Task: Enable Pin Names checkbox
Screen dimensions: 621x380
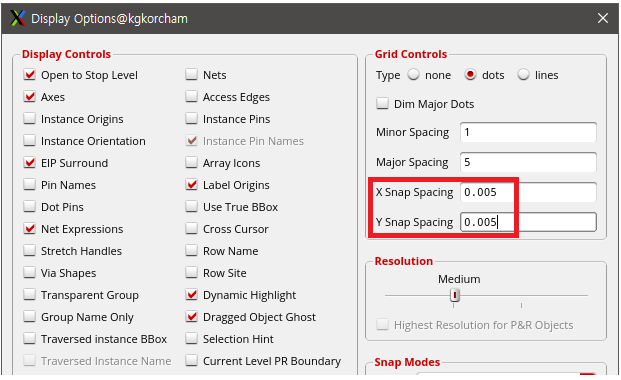Action: point(29,185)
